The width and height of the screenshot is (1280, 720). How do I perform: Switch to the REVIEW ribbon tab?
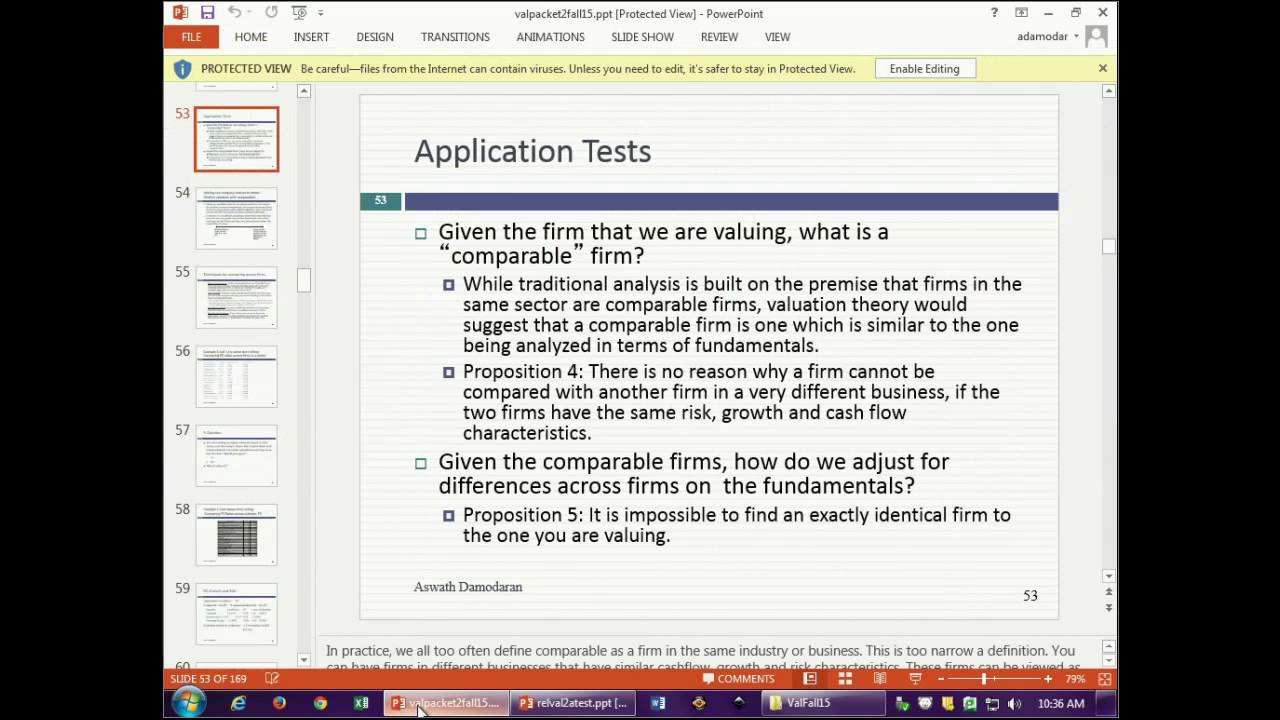(x=719, y=37)
